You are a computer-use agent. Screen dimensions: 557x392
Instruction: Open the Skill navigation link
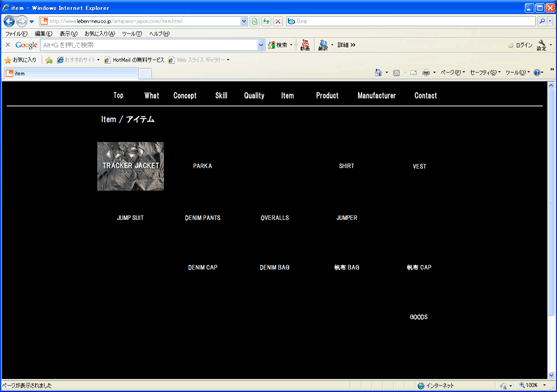point(221,96)
